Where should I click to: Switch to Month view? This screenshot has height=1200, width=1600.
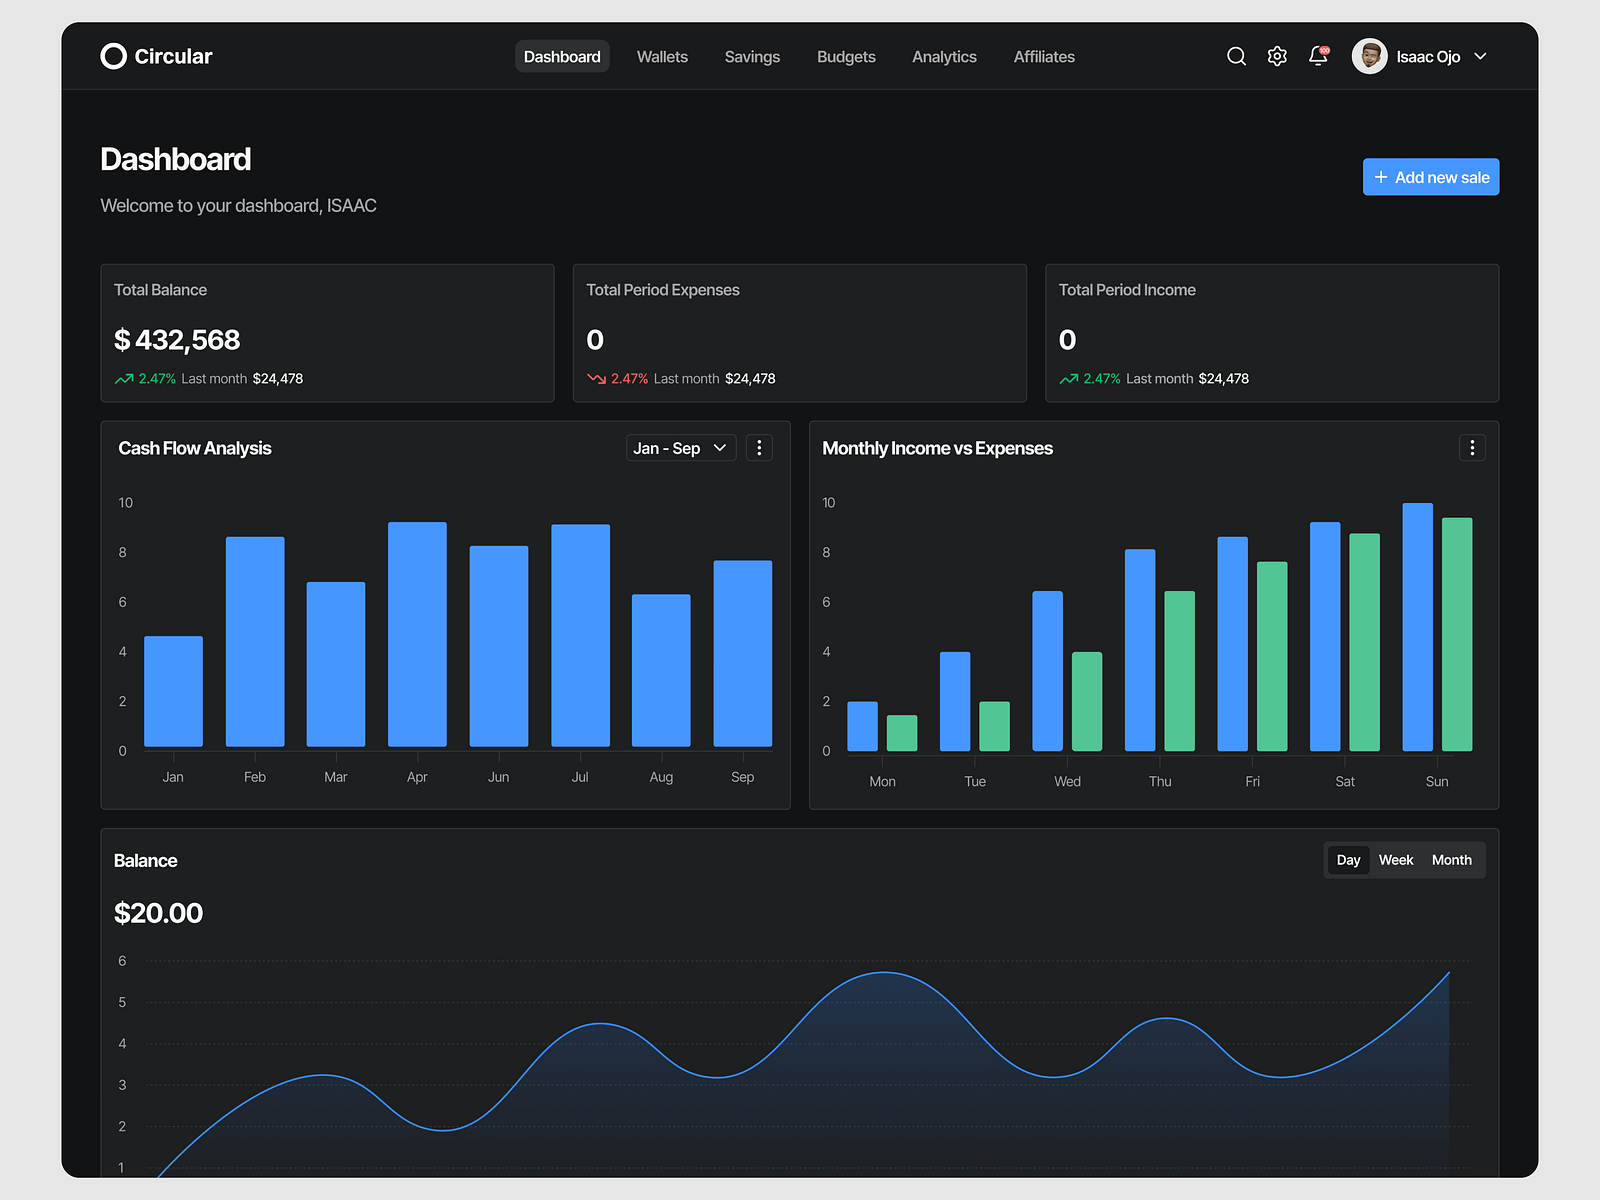point(1451,859)
